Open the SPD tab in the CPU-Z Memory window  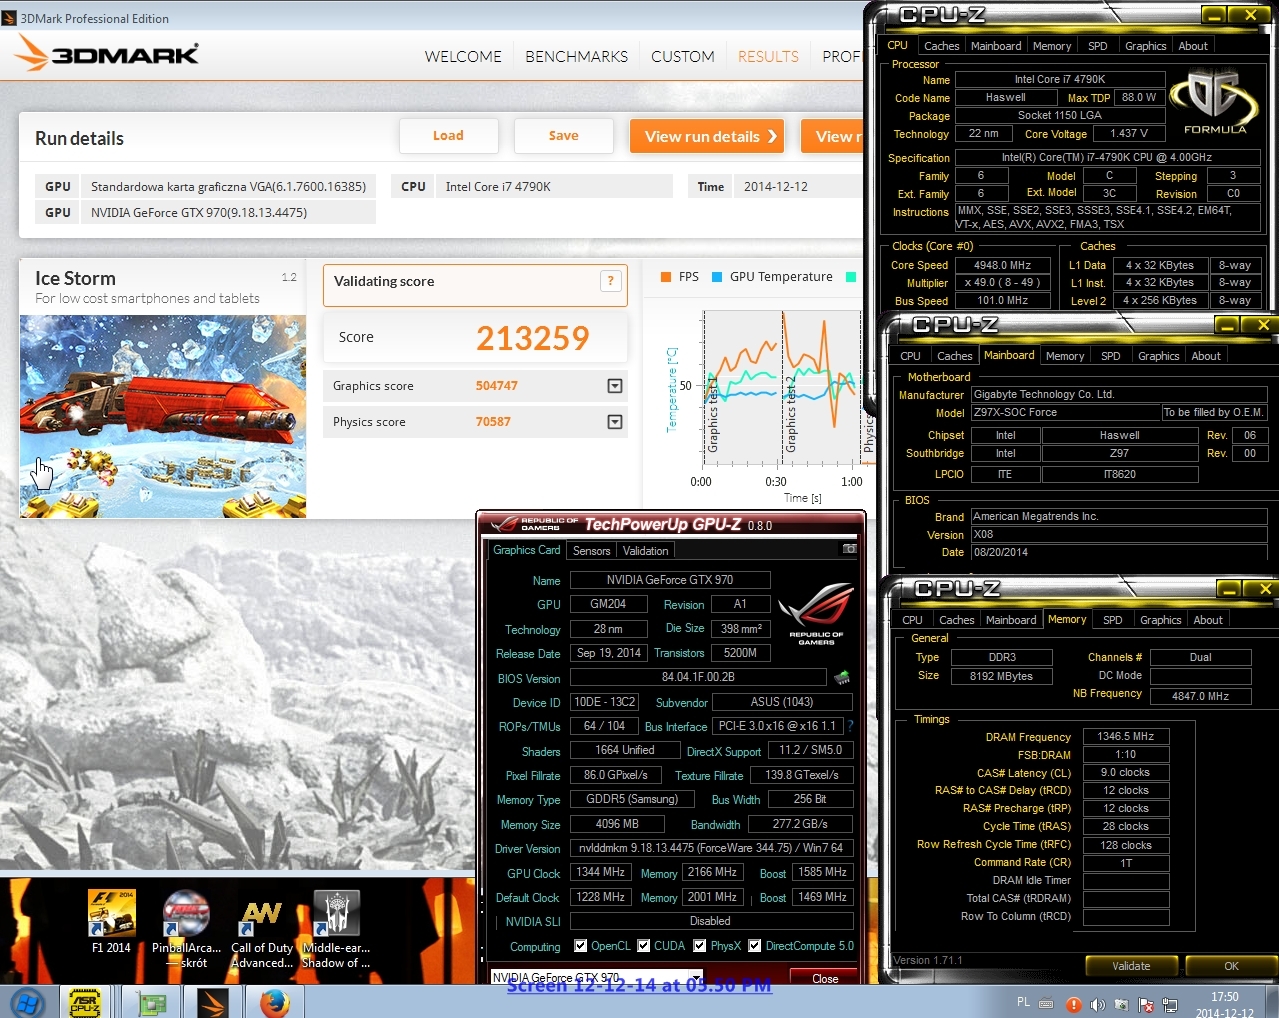pyautogui.click(x=1113, y=620)
